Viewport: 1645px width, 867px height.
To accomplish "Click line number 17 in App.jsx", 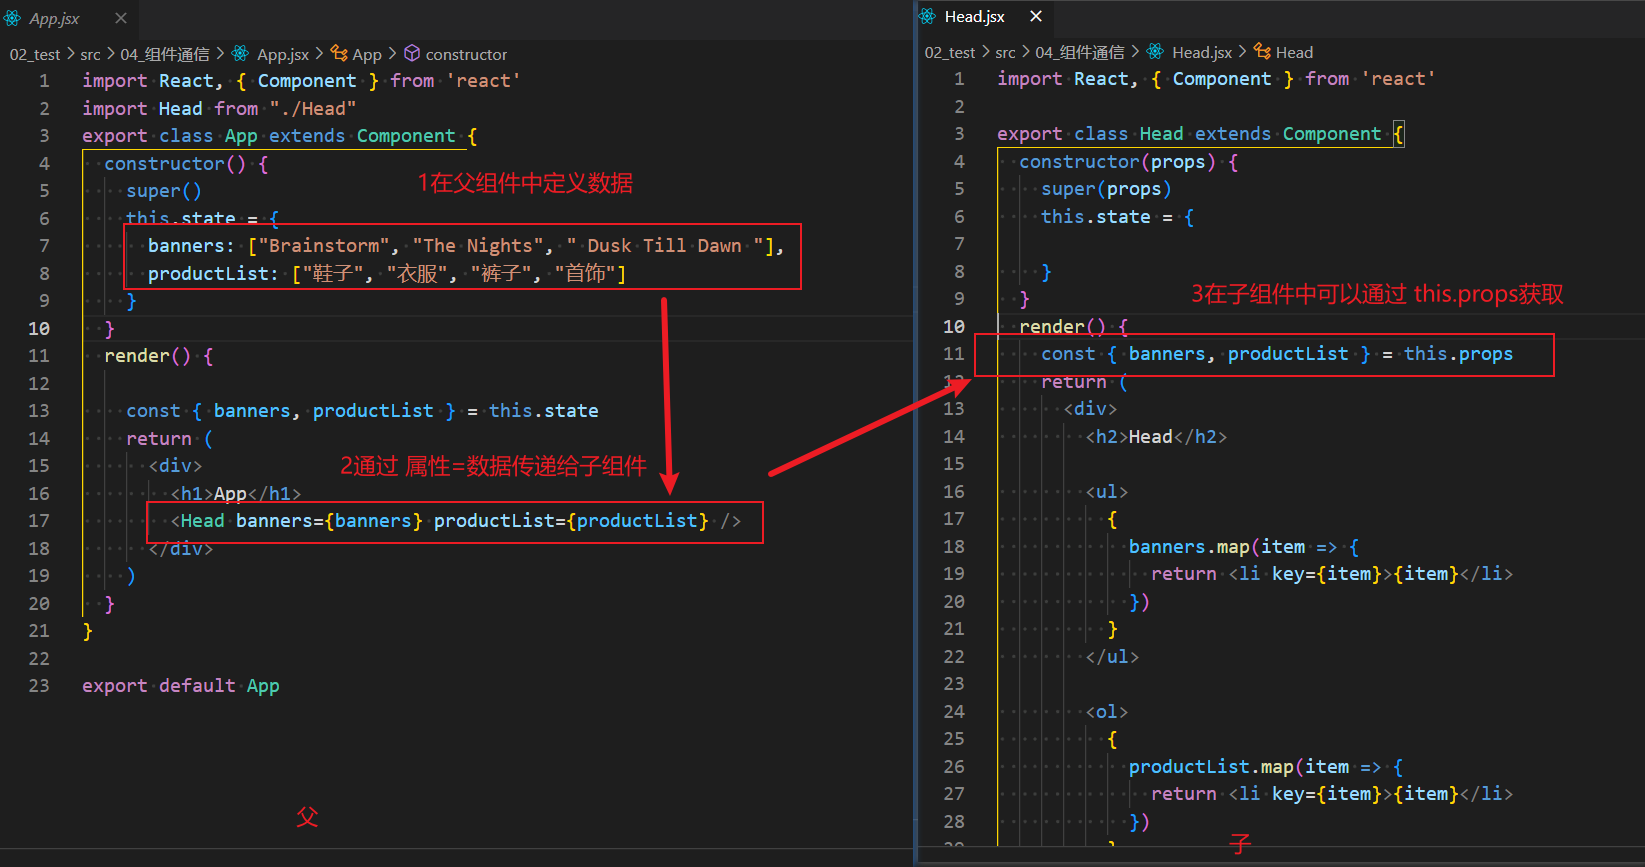I will click(39, 520).
